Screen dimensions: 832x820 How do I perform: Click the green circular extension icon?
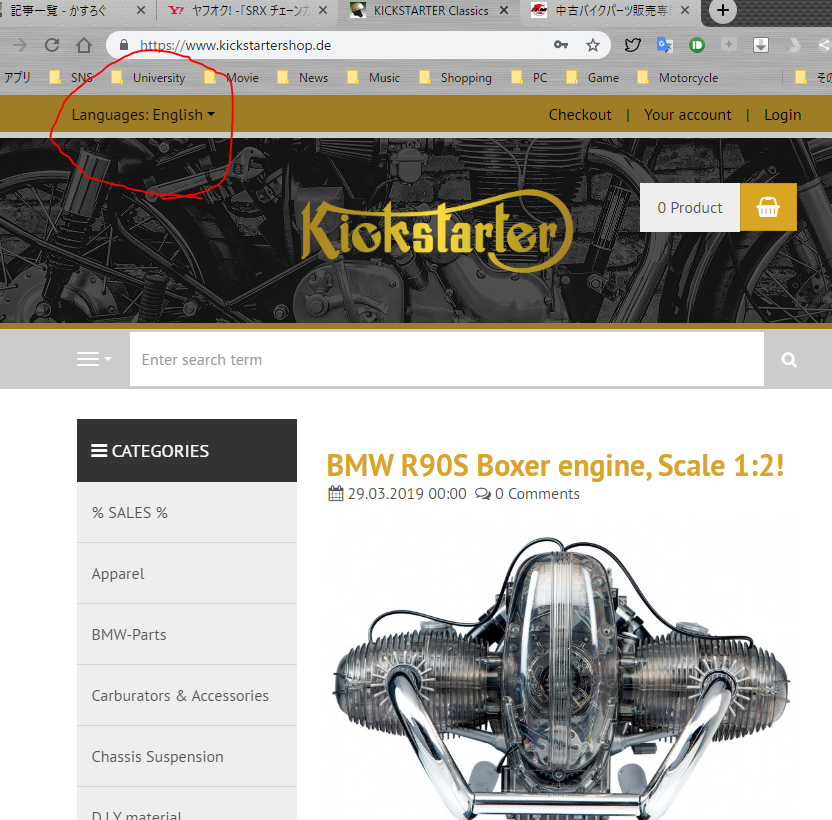pos(697,45)
